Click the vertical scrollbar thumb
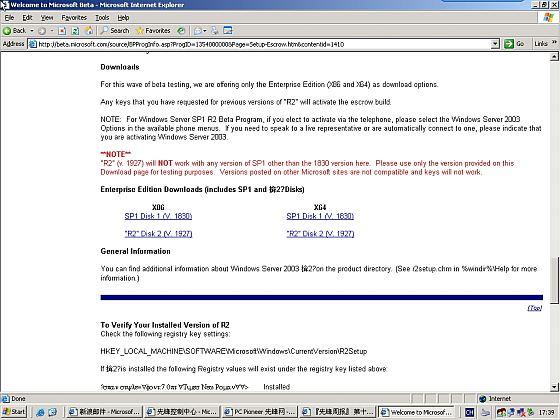 (554, 280)
